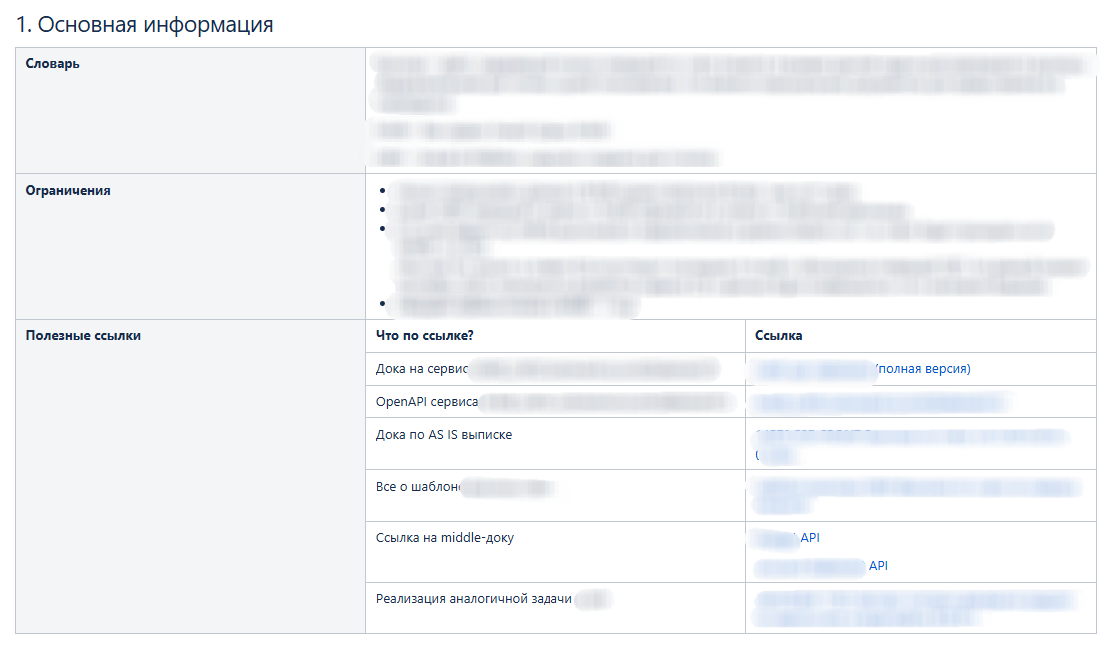The width and height of the screenshot is (1100, 646).
Task: Open the lower API link under middle-доку
Action: [x=878, y=566]
